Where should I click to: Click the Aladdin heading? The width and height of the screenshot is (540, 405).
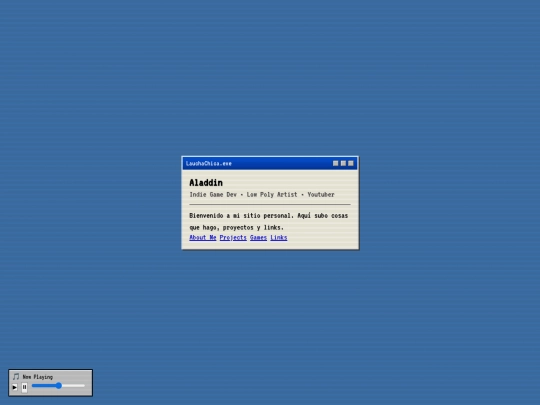pos(206,183)
